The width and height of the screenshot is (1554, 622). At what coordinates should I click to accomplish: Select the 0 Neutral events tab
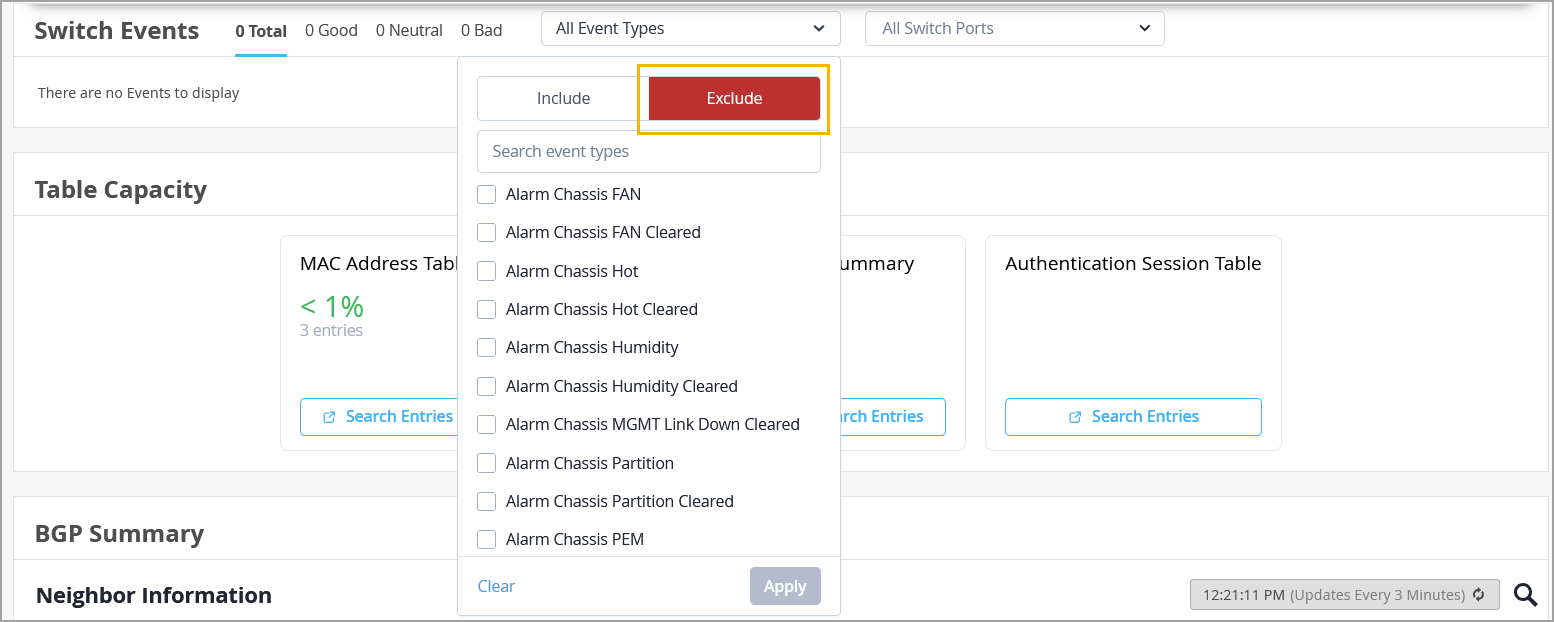[x=409, y=31]
